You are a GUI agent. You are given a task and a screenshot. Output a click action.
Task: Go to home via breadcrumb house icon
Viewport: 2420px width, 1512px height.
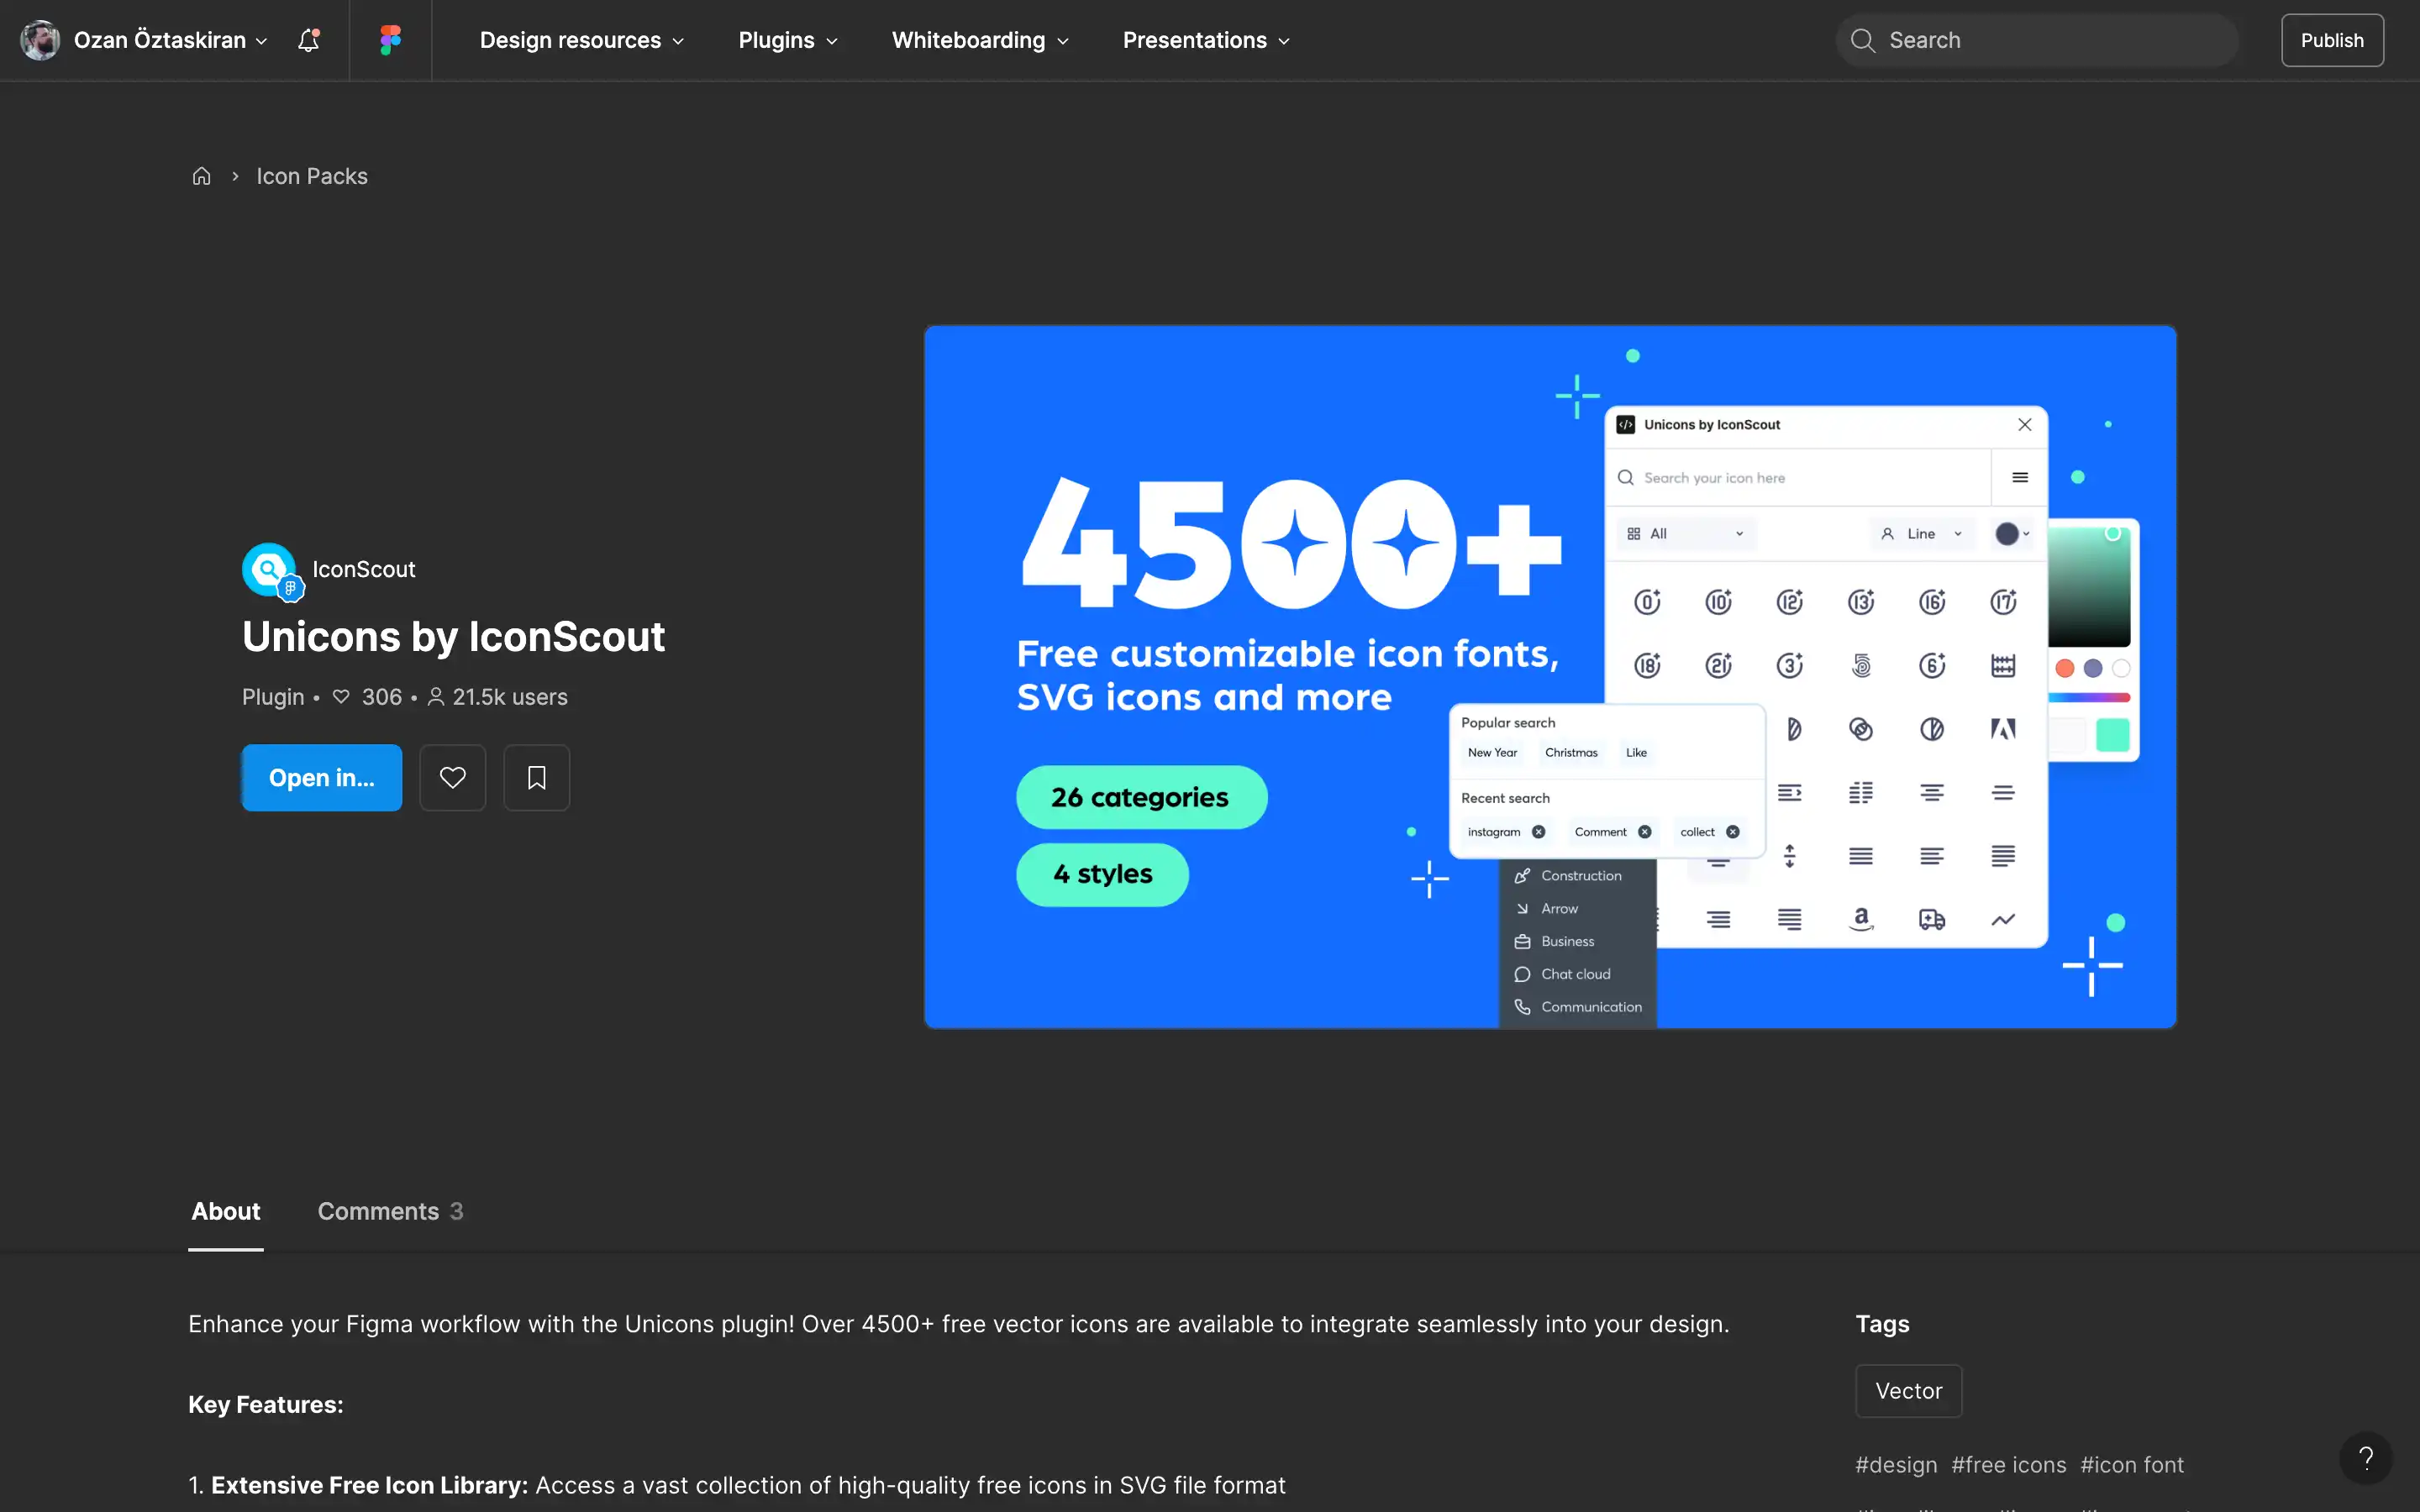202,176
